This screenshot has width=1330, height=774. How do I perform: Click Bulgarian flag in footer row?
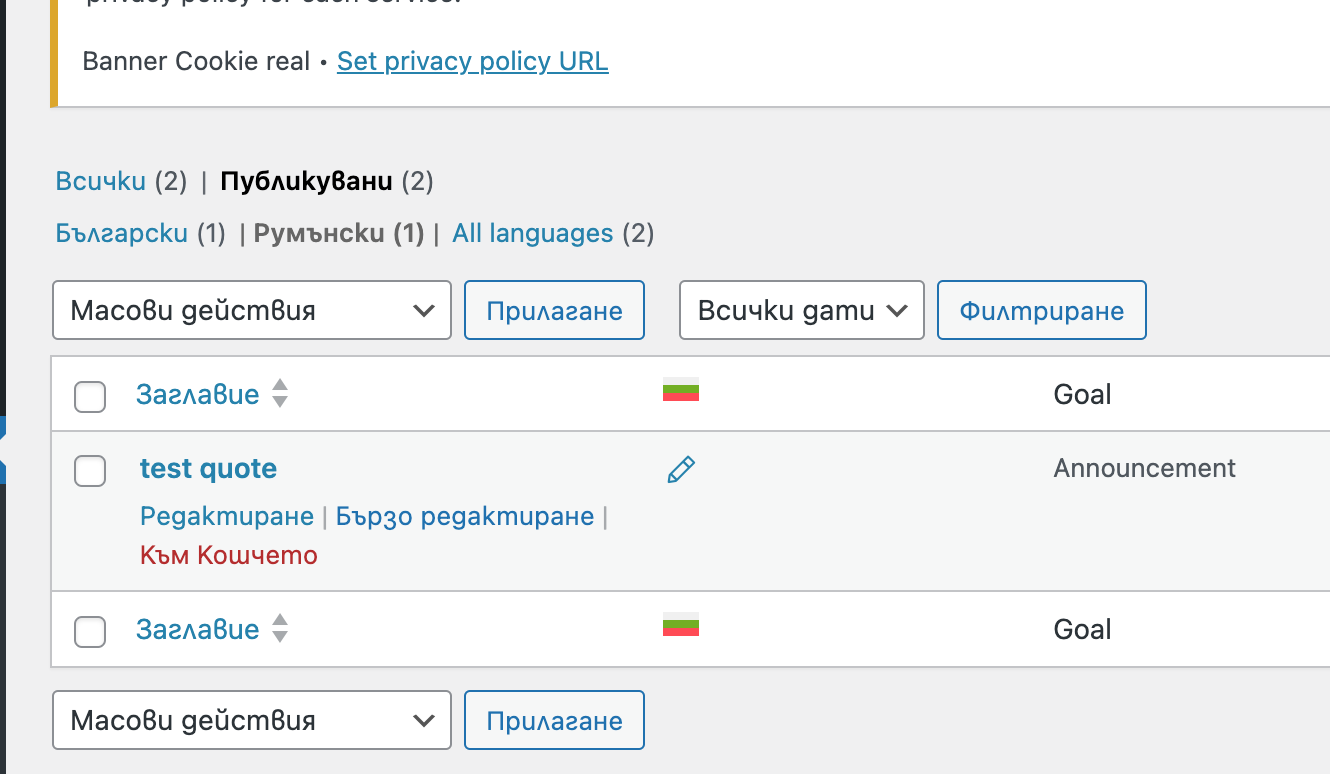(681, 625)
